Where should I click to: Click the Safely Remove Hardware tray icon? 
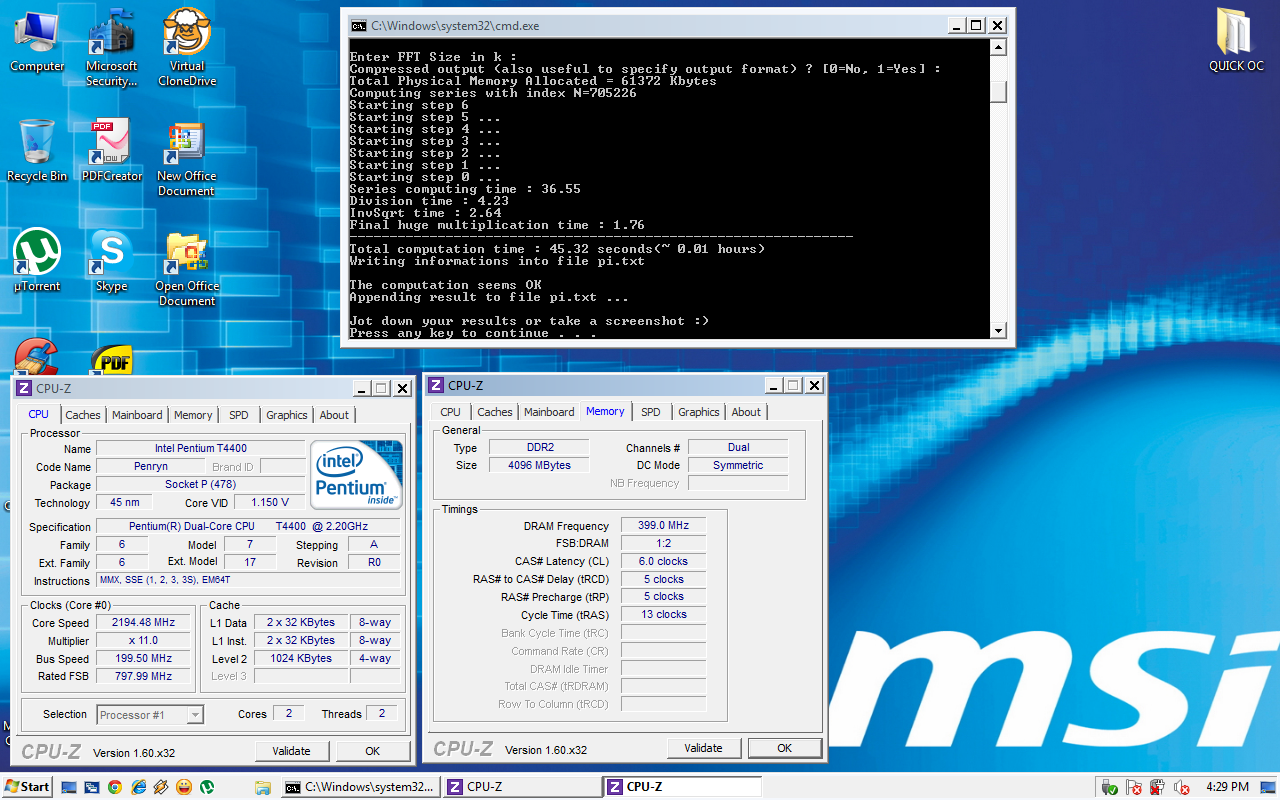point(1110,787)
